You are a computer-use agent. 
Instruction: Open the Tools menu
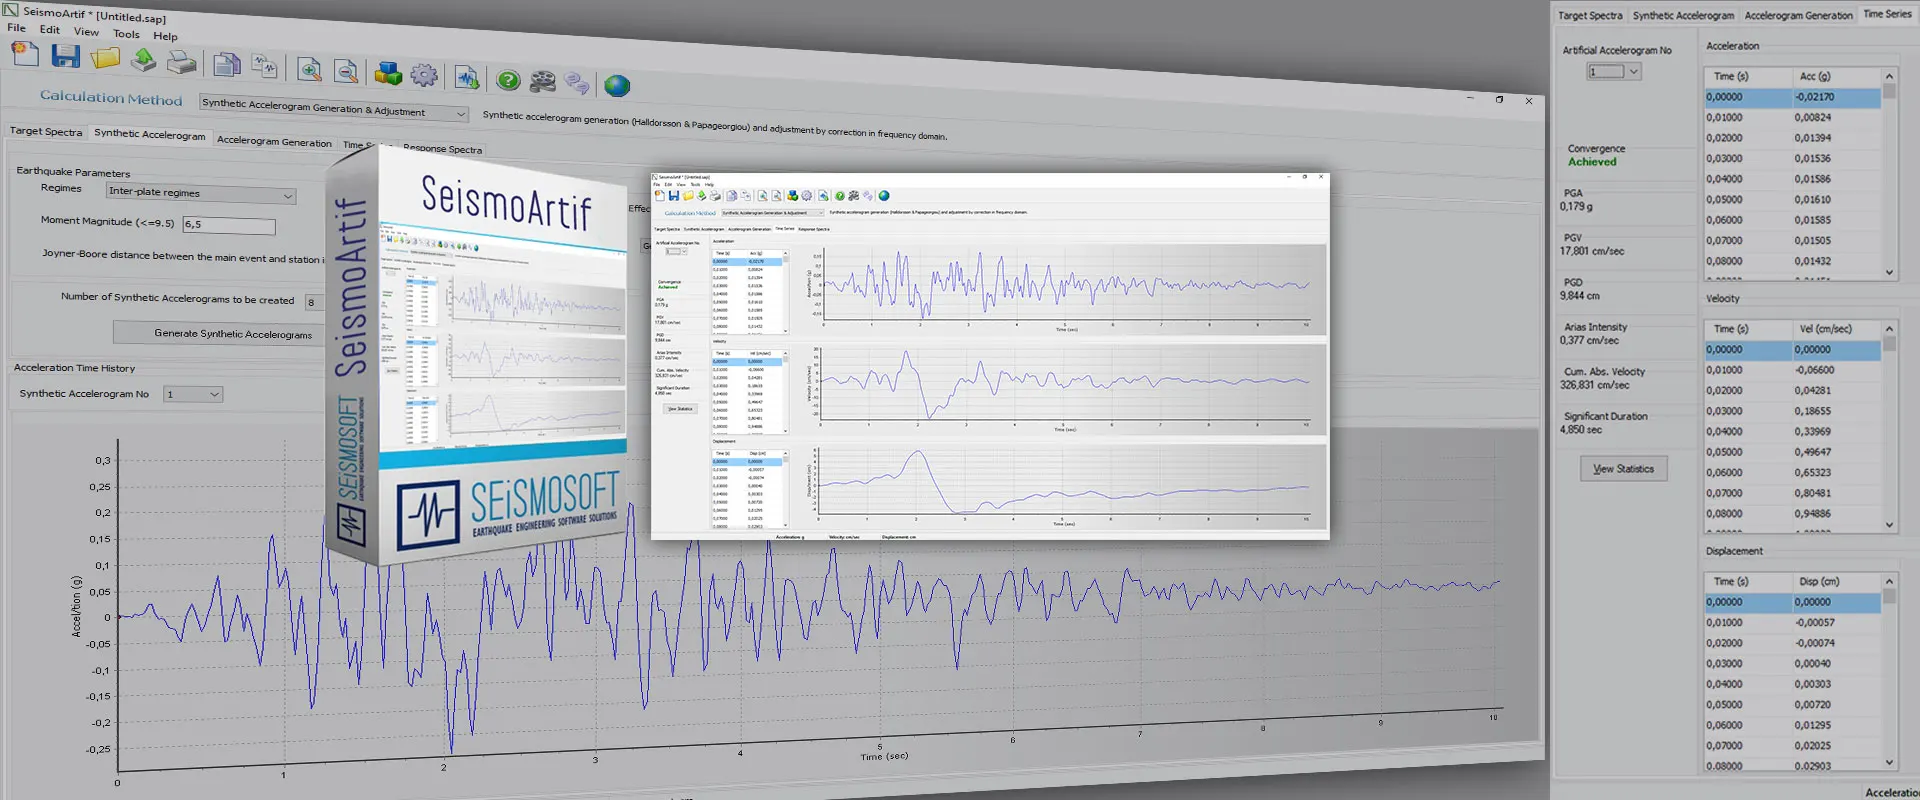pos(126,34)
